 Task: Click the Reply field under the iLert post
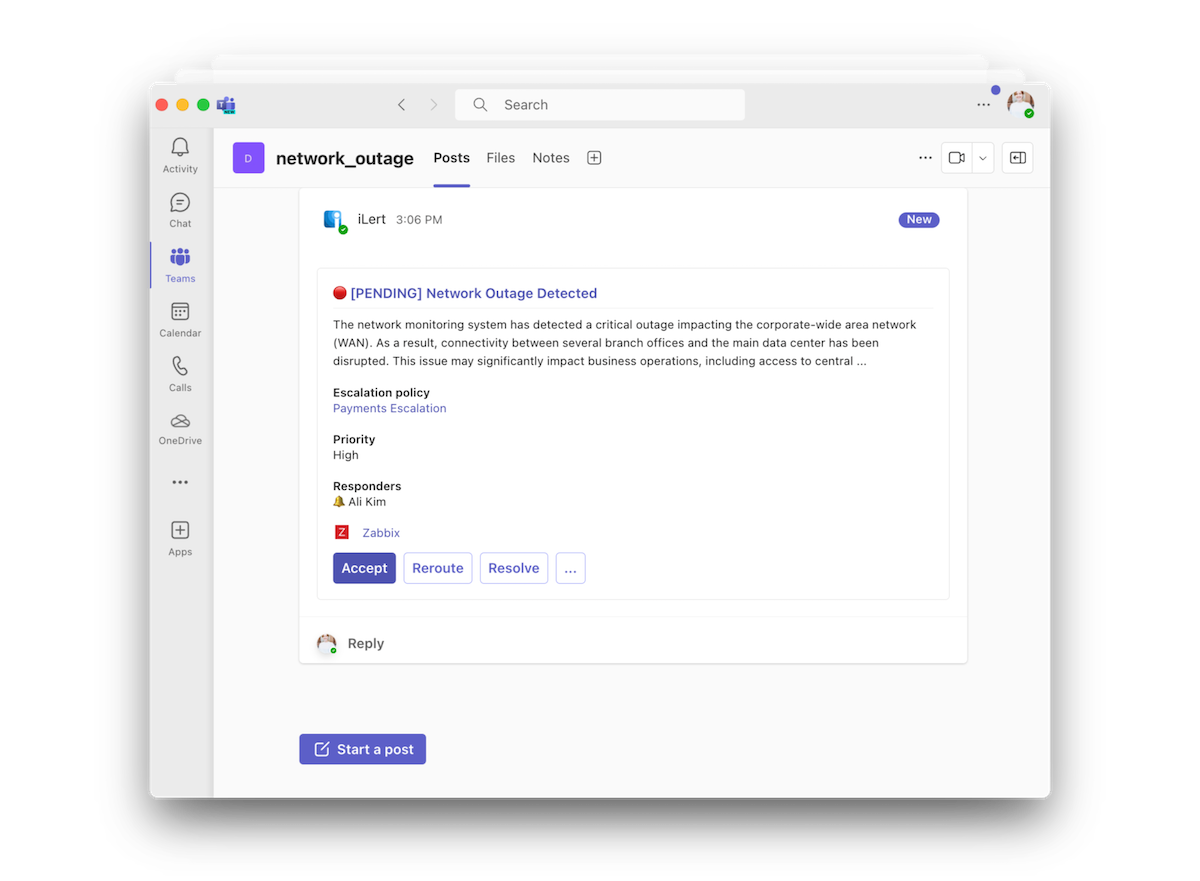tap(365, 644)
